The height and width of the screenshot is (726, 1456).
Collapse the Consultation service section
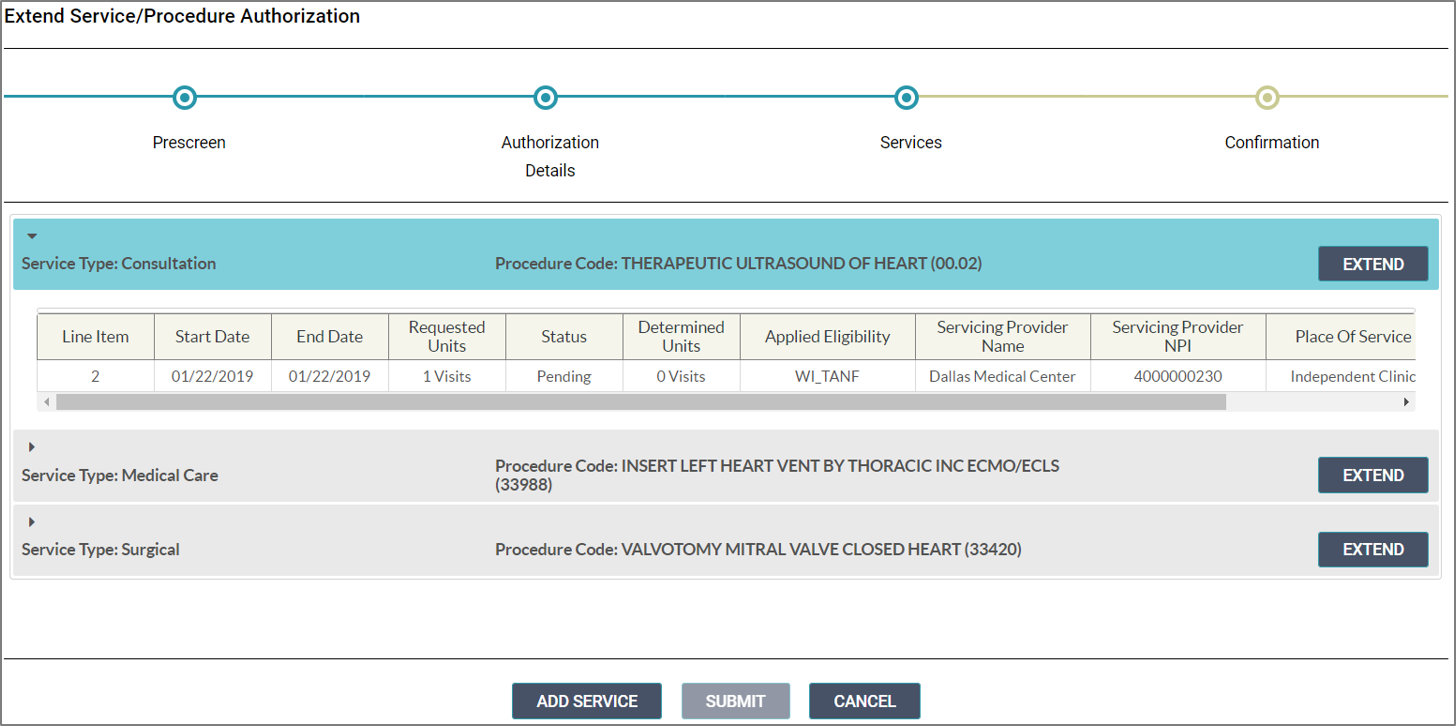point(32,237)
